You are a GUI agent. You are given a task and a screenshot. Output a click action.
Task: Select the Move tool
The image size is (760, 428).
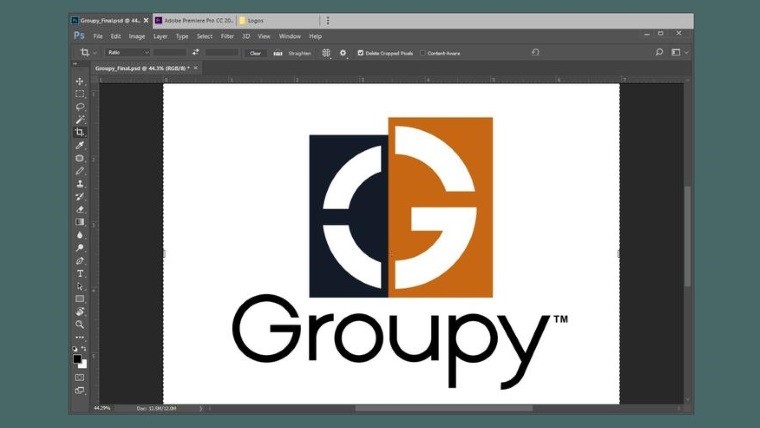point(80,81)
